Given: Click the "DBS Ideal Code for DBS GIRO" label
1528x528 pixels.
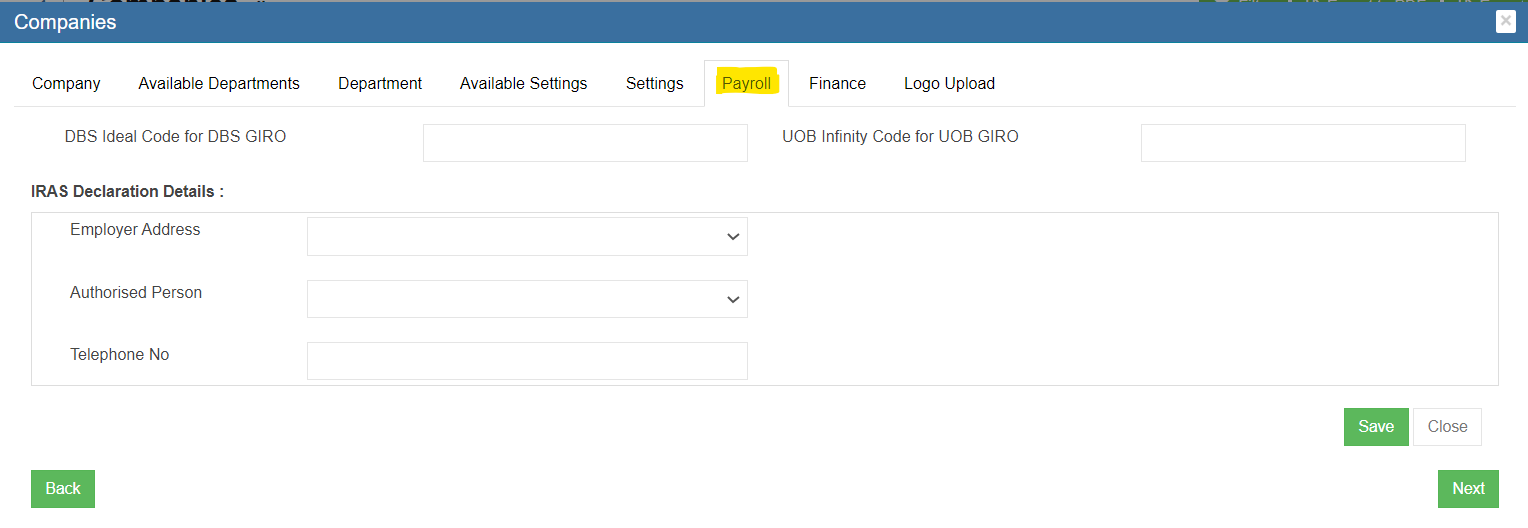Looking at the screenshot, I should 175,137.
